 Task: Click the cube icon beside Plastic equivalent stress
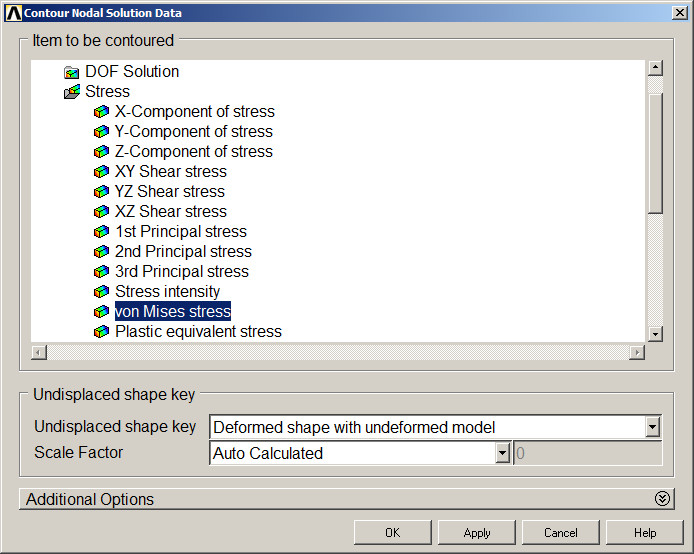(101, 332)
